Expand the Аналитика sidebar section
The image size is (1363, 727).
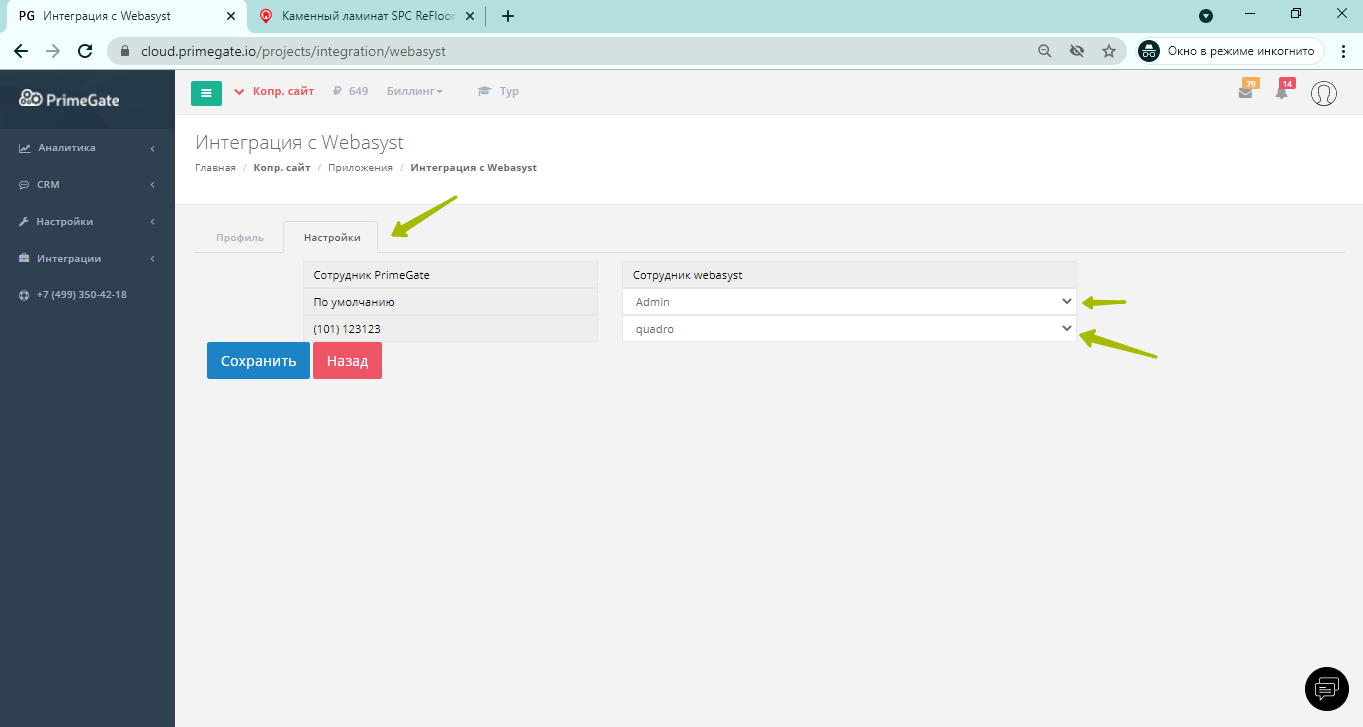click(x=87, y=148)
